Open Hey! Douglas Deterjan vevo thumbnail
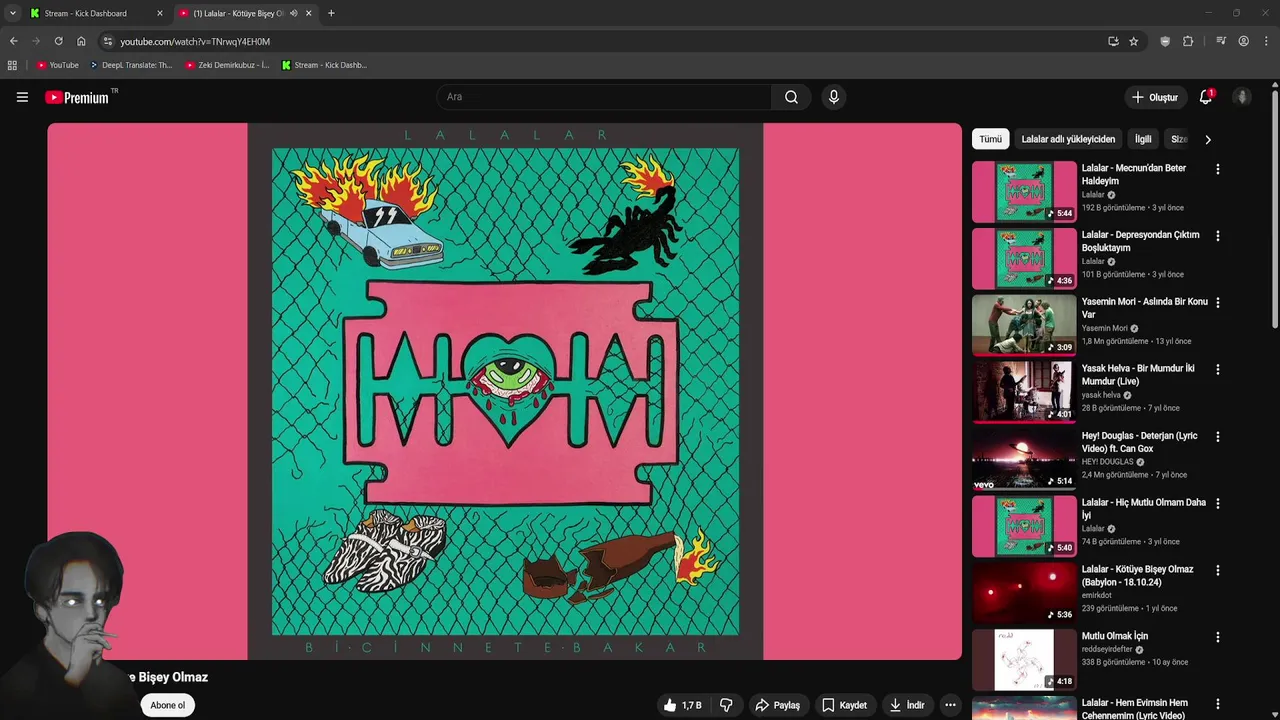 (x=1024, y=459)
